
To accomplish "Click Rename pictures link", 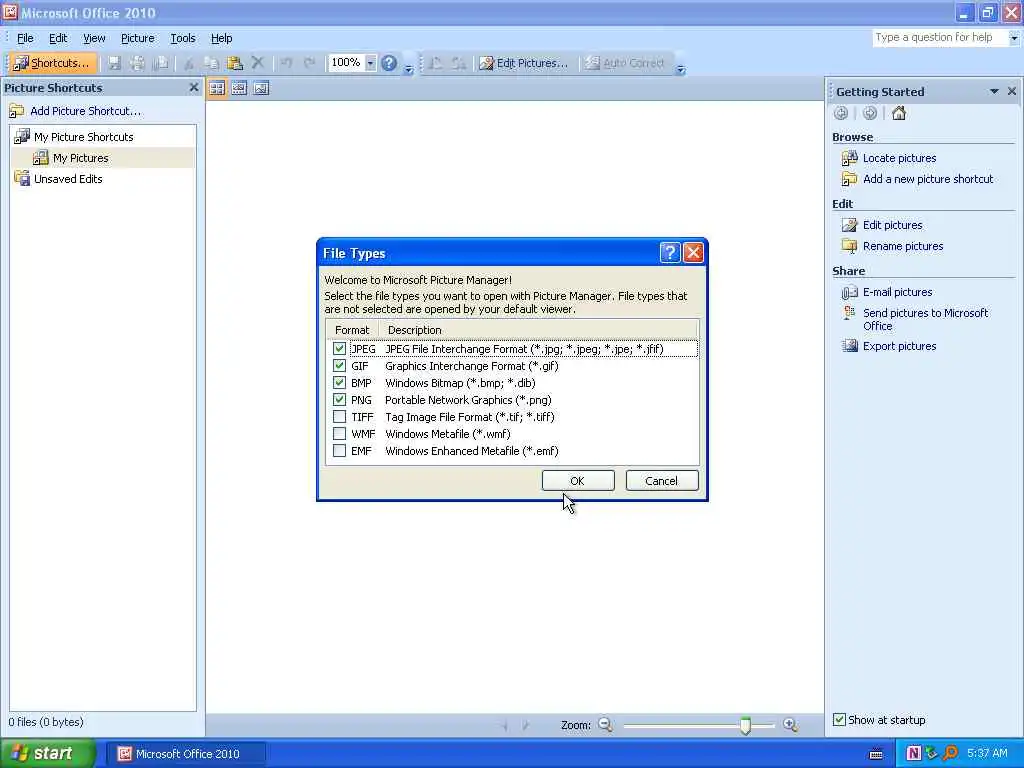I will [x=903, y=246].
